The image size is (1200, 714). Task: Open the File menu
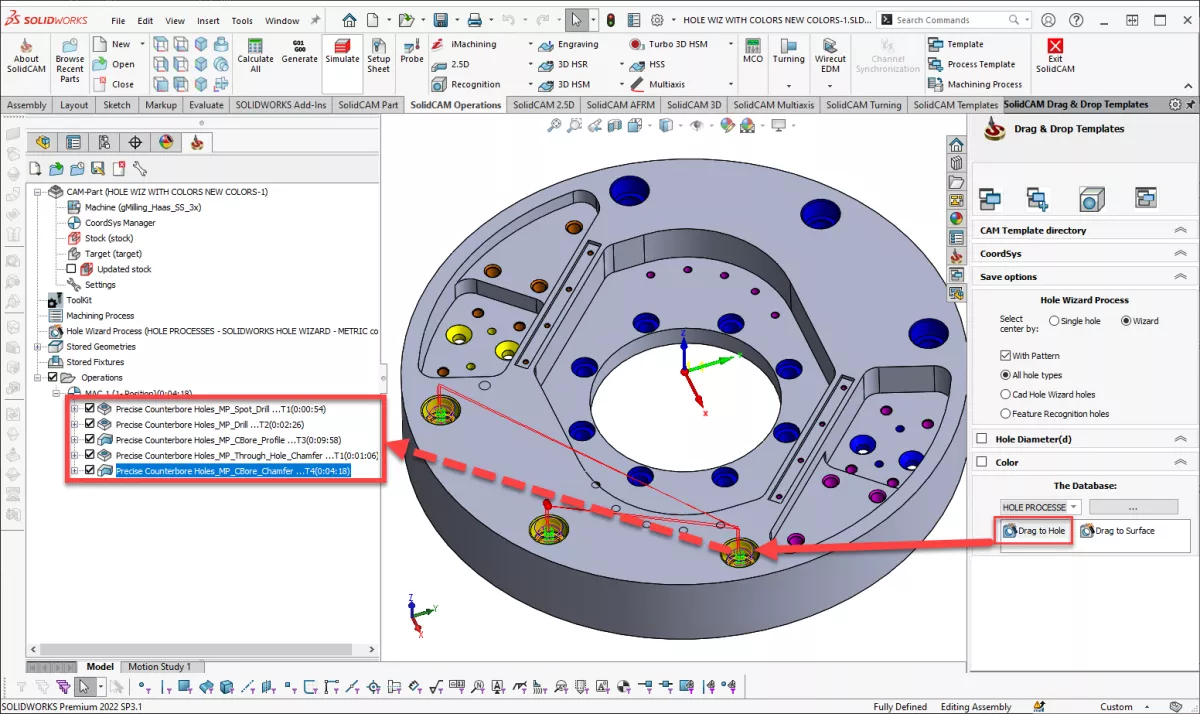point(118,20)
